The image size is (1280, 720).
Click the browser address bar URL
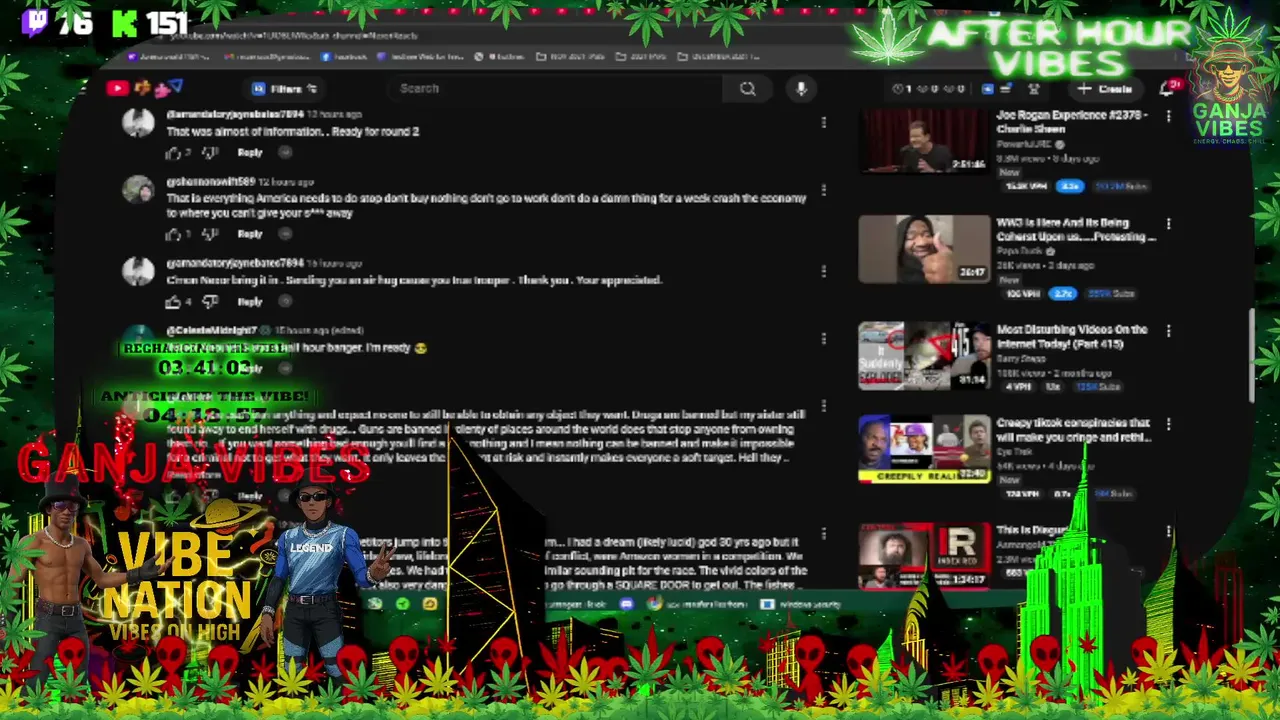292,36
